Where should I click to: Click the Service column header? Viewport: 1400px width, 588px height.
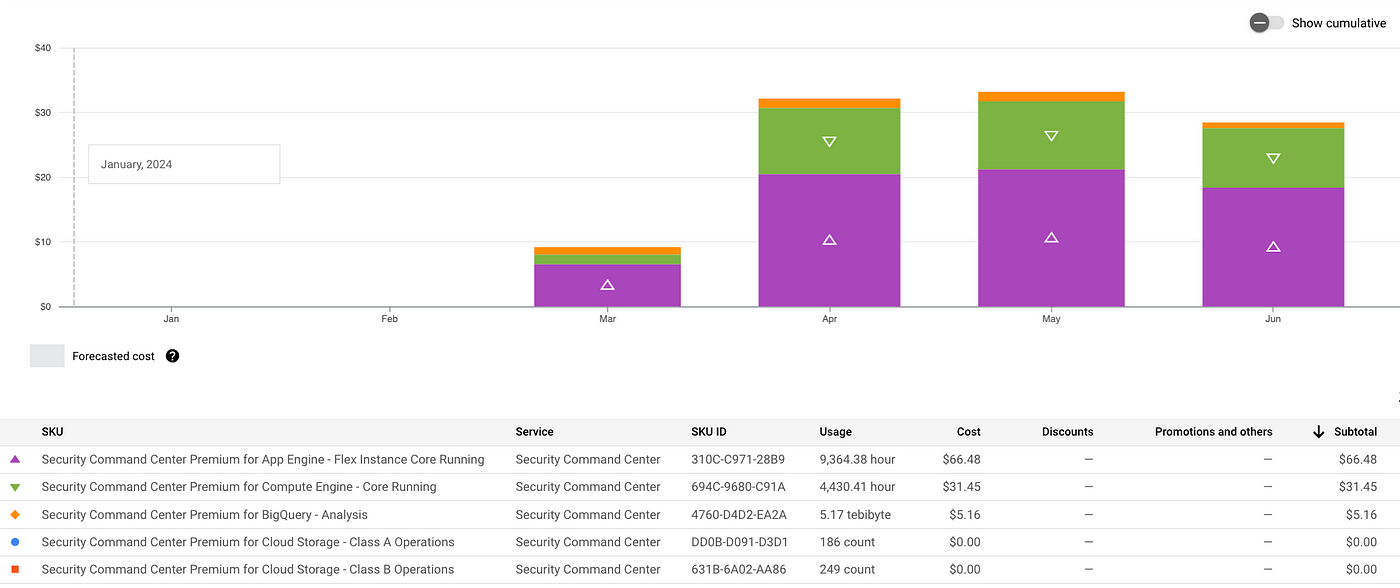tap(534, 432)
